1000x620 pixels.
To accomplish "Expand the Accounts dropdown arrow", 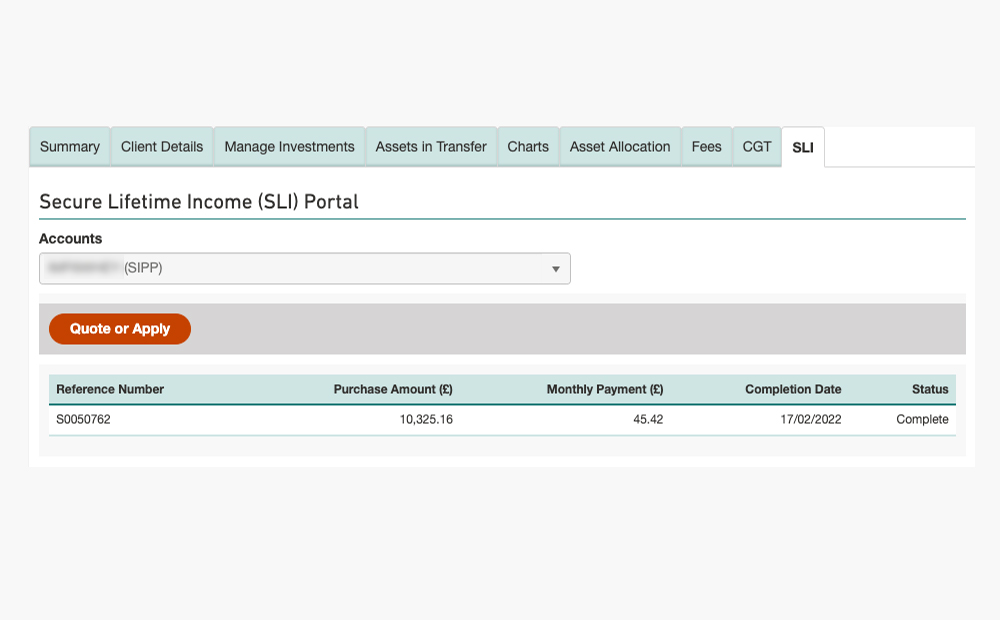I will (x=555, y=269).
